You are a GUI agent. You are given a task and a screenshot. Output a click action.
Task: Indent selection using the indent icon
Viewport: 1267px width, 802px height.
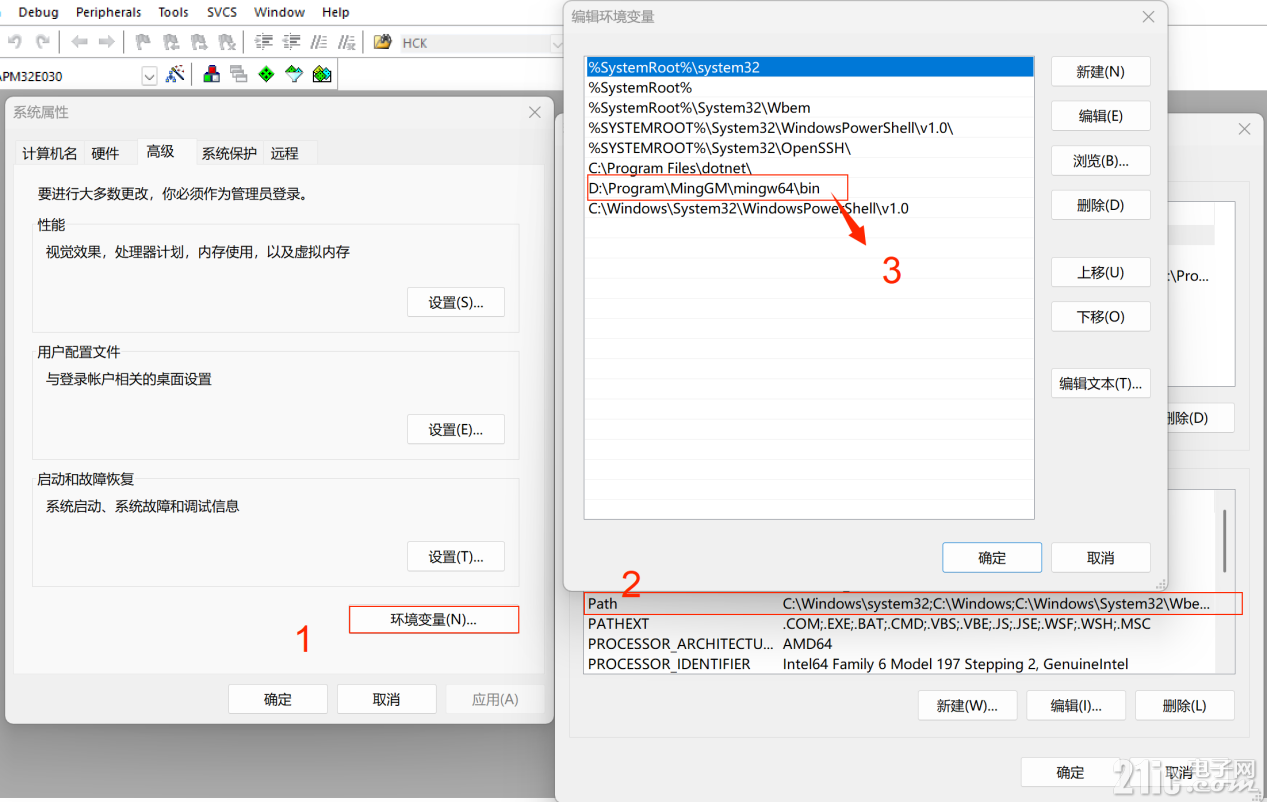coord(262,42)
